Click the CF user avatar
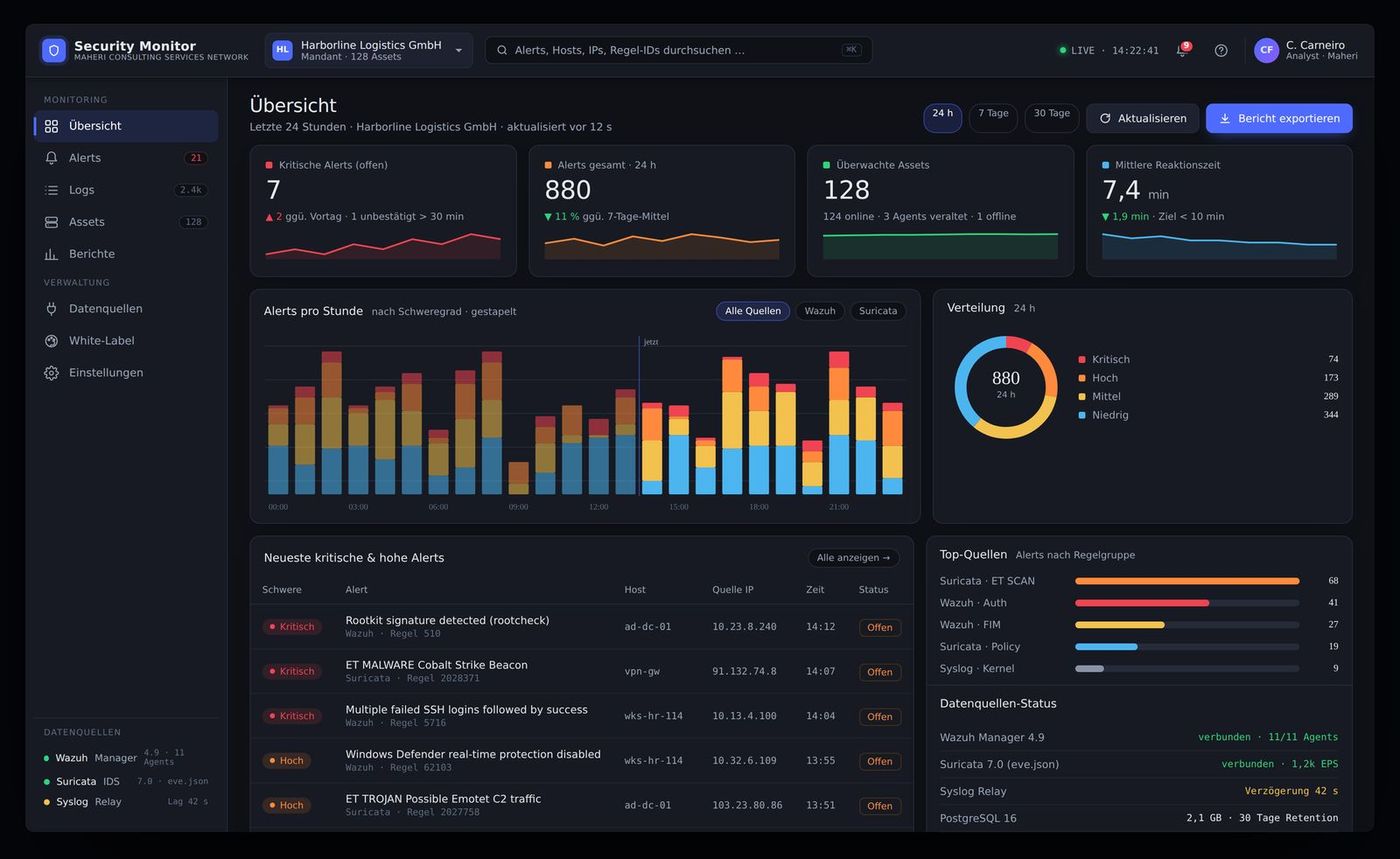 pyautogui.click(x=1266, y=50)
